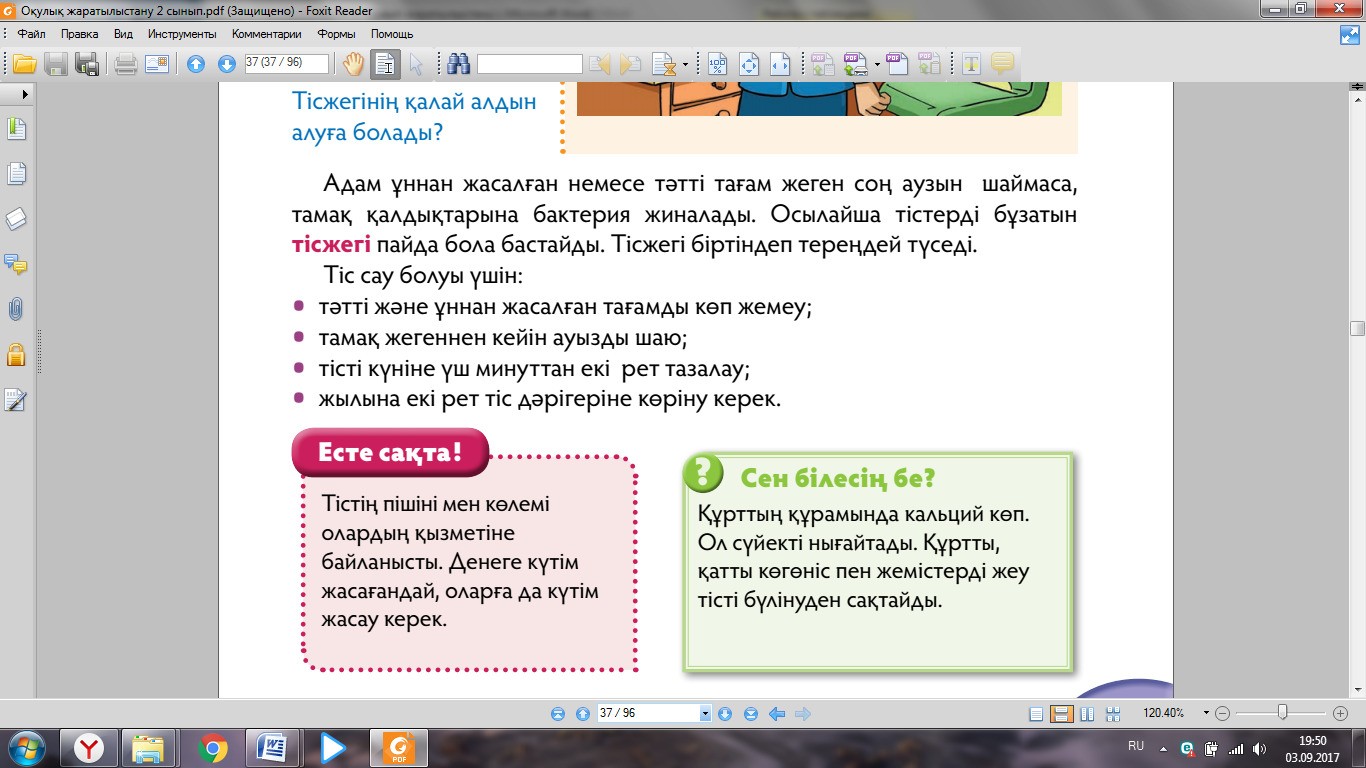Open the Комментарии menu
Viewport: 1366px width, 768px height.
coord(266,34)
